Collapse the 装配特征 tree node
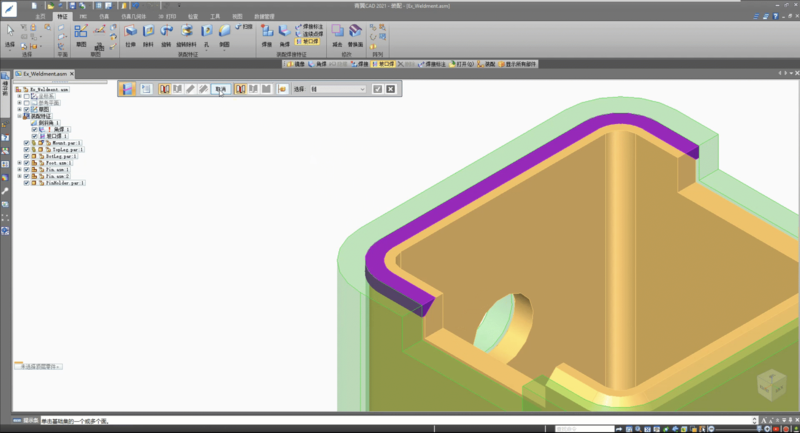Image resolution: width=800 pixels, height=433 pixels. 19,115
